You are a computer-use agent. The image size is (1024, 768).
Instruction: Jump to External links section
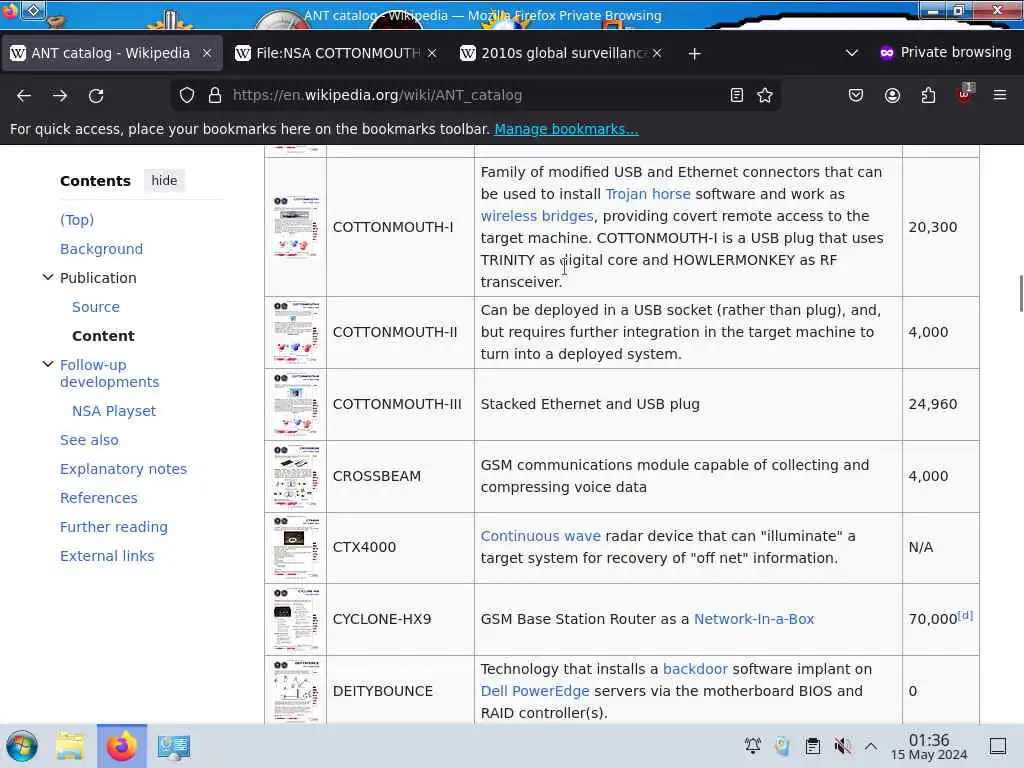107,556
